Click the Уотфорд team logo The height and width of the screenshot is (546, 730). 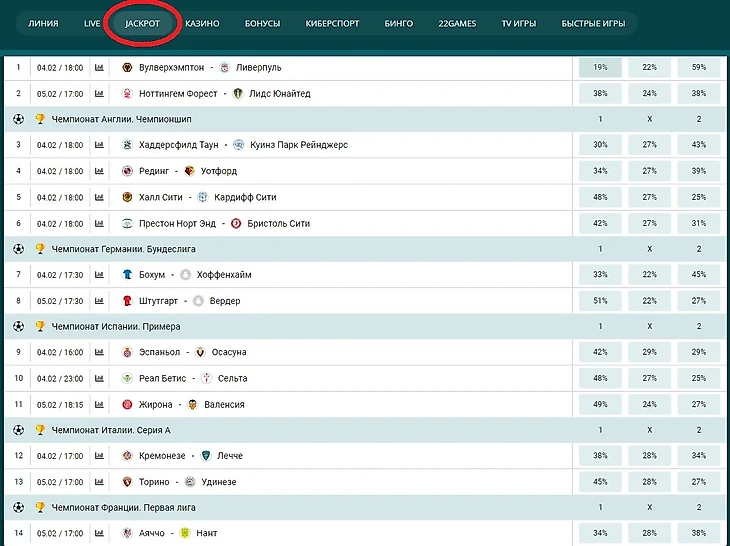click(189, 171)
